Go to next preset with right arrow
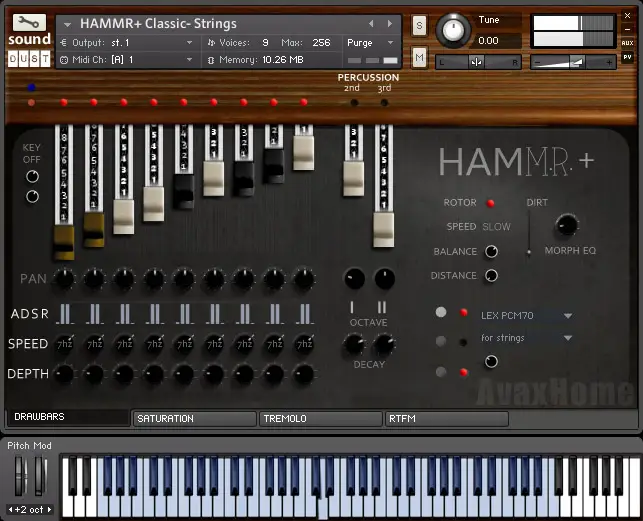 [x=390, y=24]
